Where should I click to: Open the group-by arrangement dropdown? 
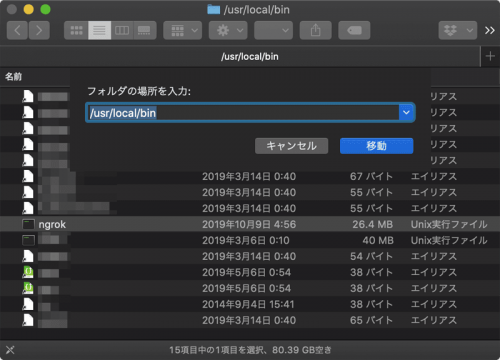click(183, 31)
